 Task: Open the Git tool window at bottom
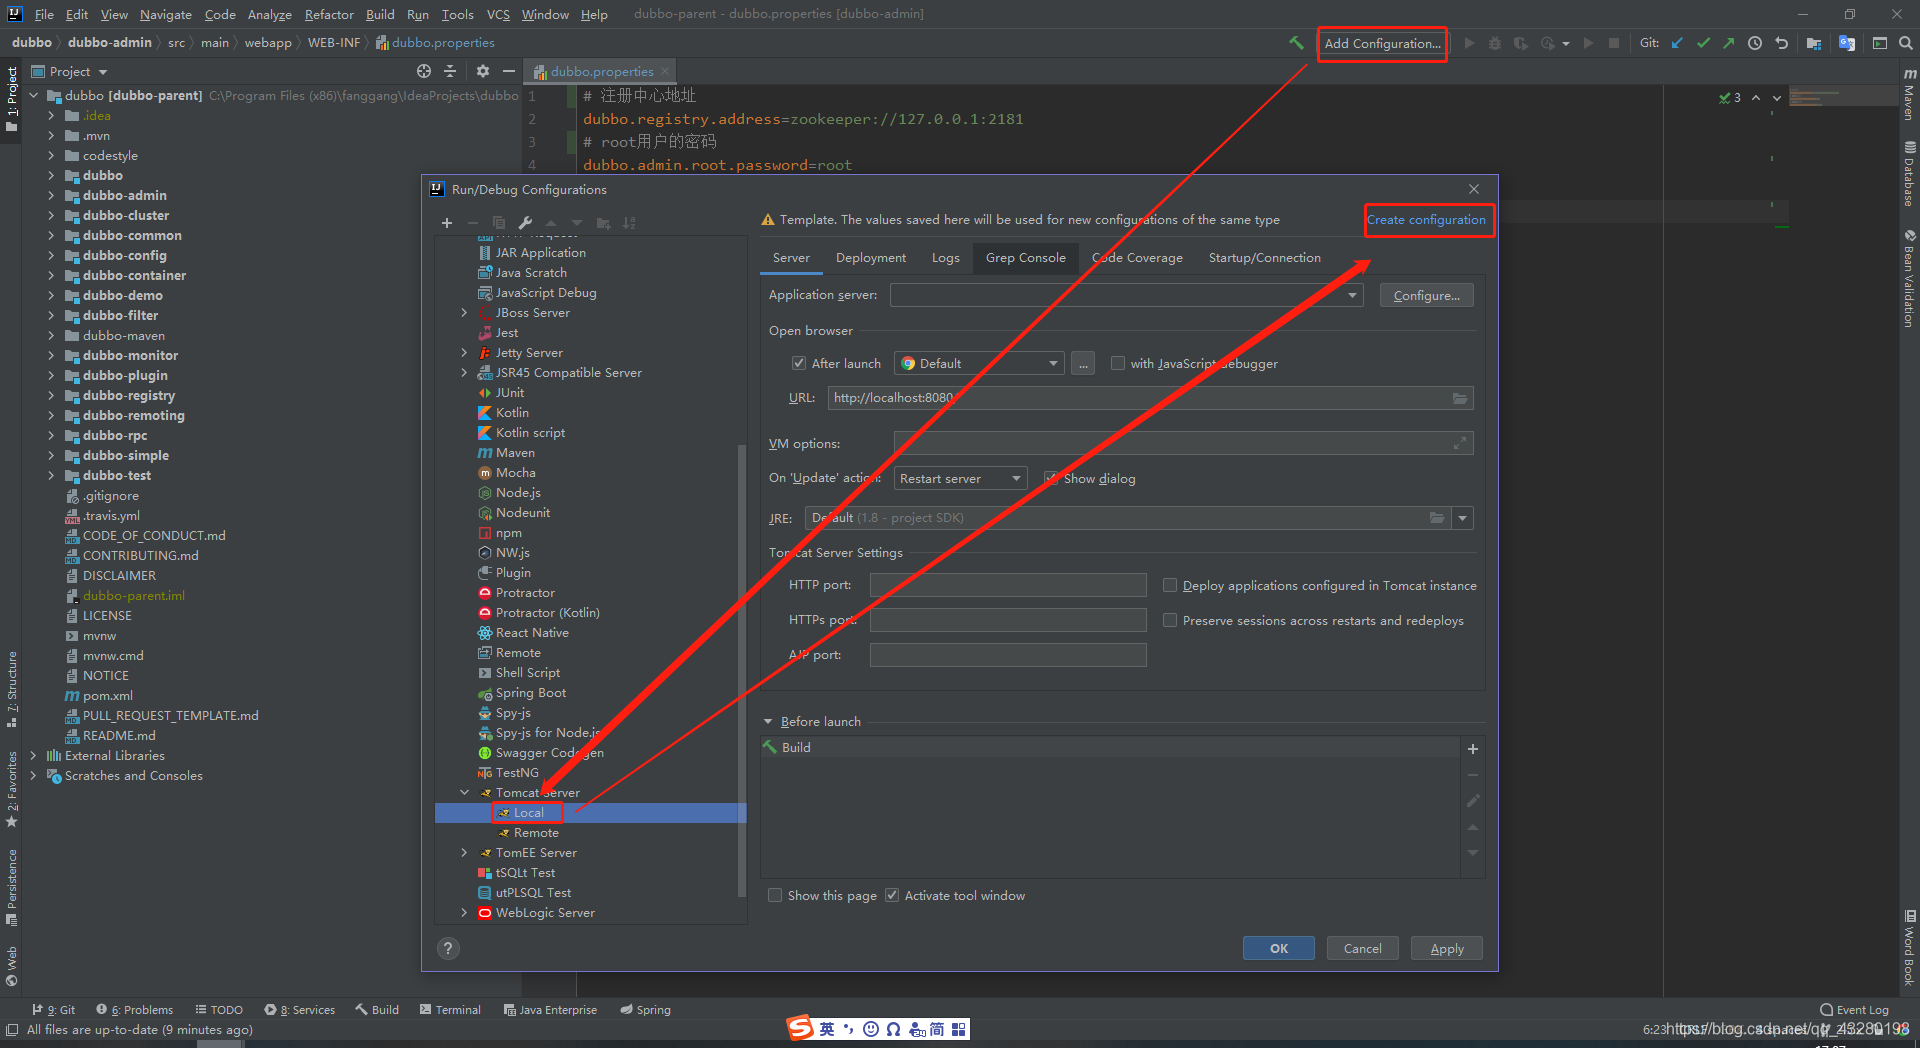coord(54,1010)
